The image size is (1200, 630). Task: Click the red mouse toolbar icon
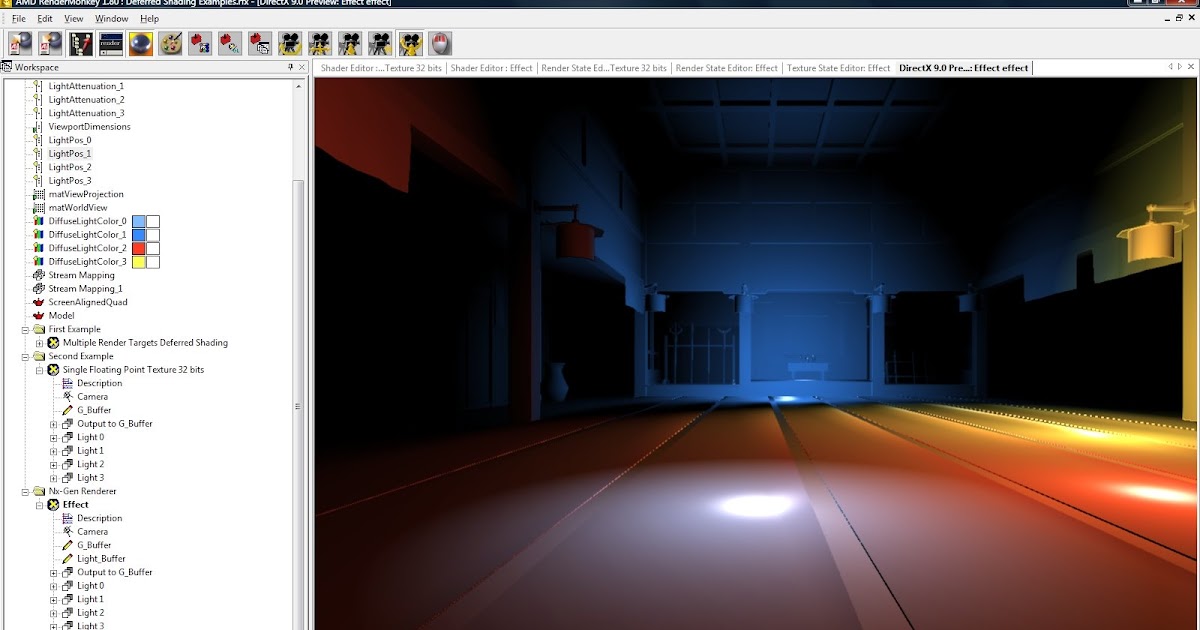click(440, 43)
